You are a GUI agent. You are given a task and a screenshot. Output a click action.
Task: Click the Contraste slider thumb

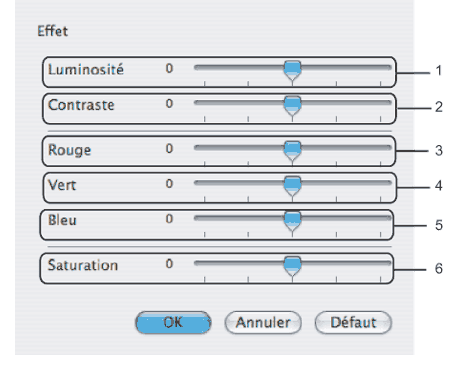point(292,106)
